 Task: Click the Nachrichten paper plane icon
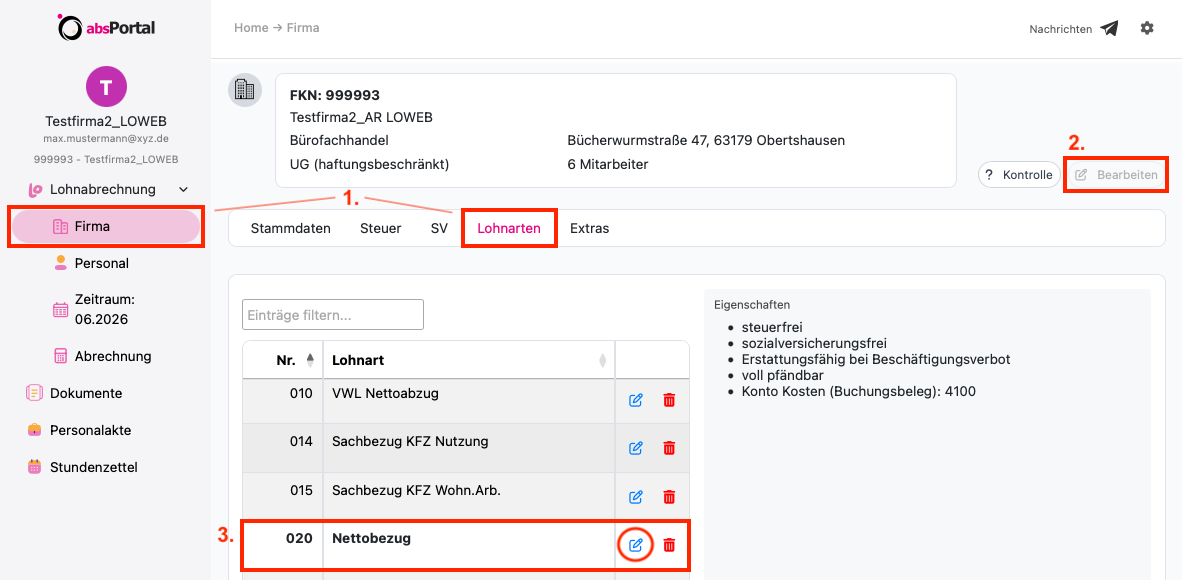coord(1109,29)
